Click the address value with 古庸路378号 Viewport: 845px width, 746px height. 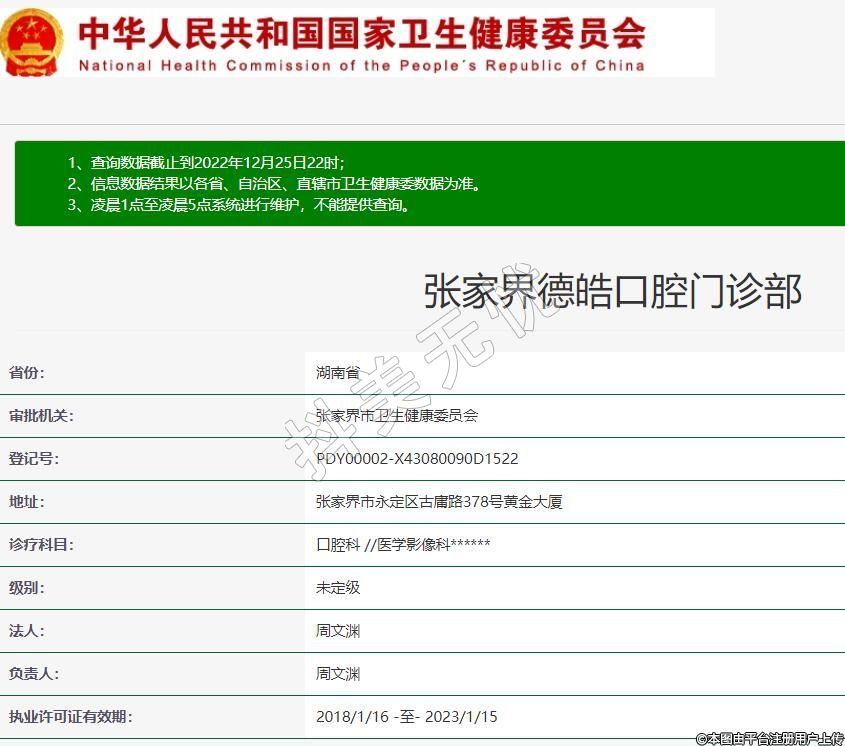[439, 502]
